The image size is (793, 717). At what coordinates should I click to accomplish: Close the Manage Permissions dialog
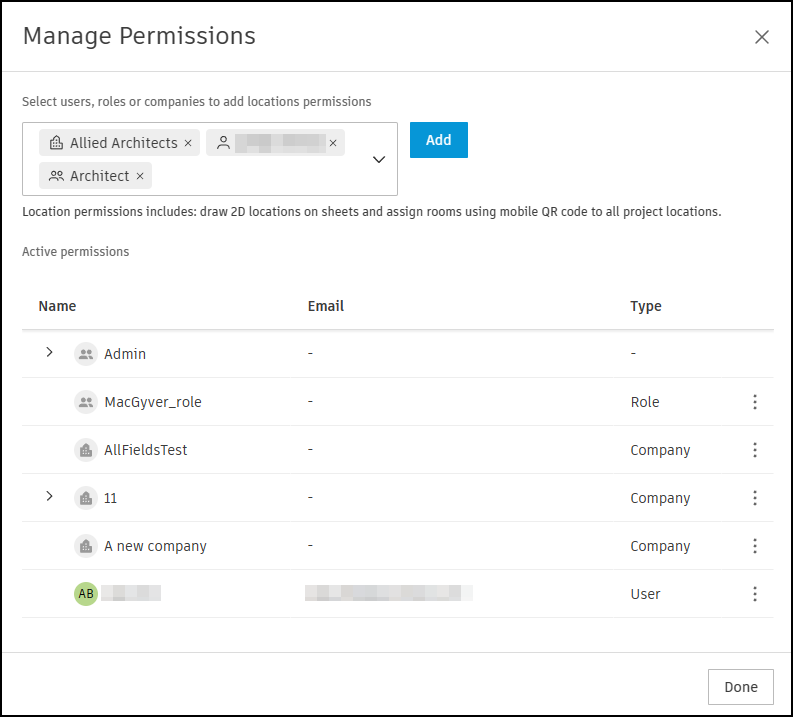tap(762, 37)
